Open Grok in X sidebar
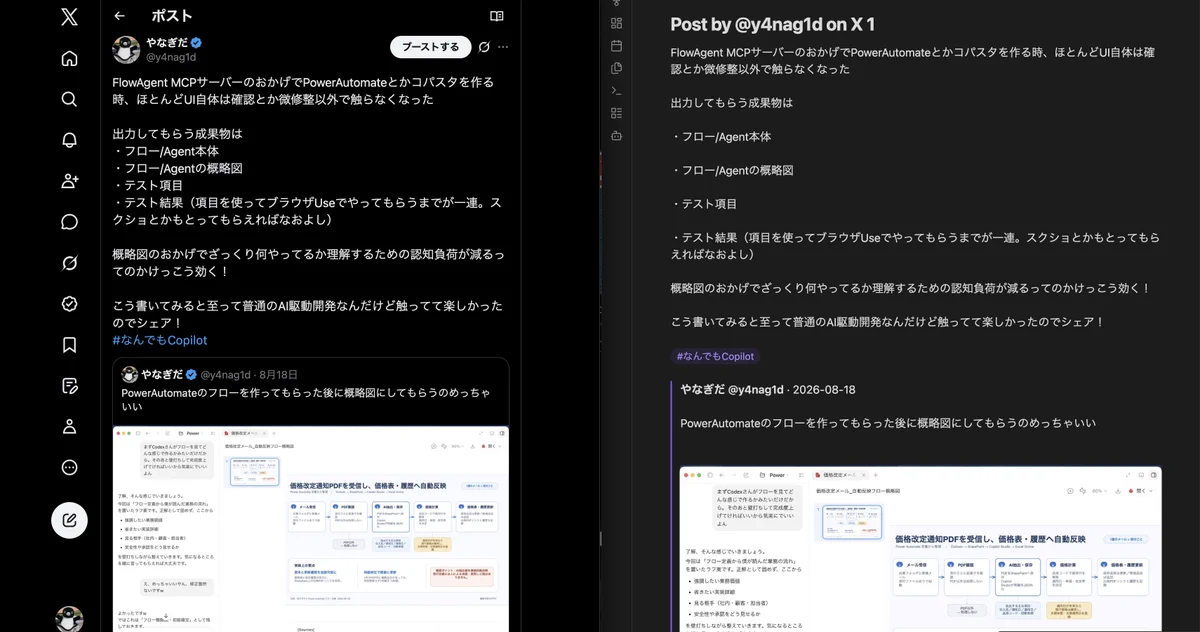Screen dimensions: 1200x632 pyautogui.click(x=69, y=263)
